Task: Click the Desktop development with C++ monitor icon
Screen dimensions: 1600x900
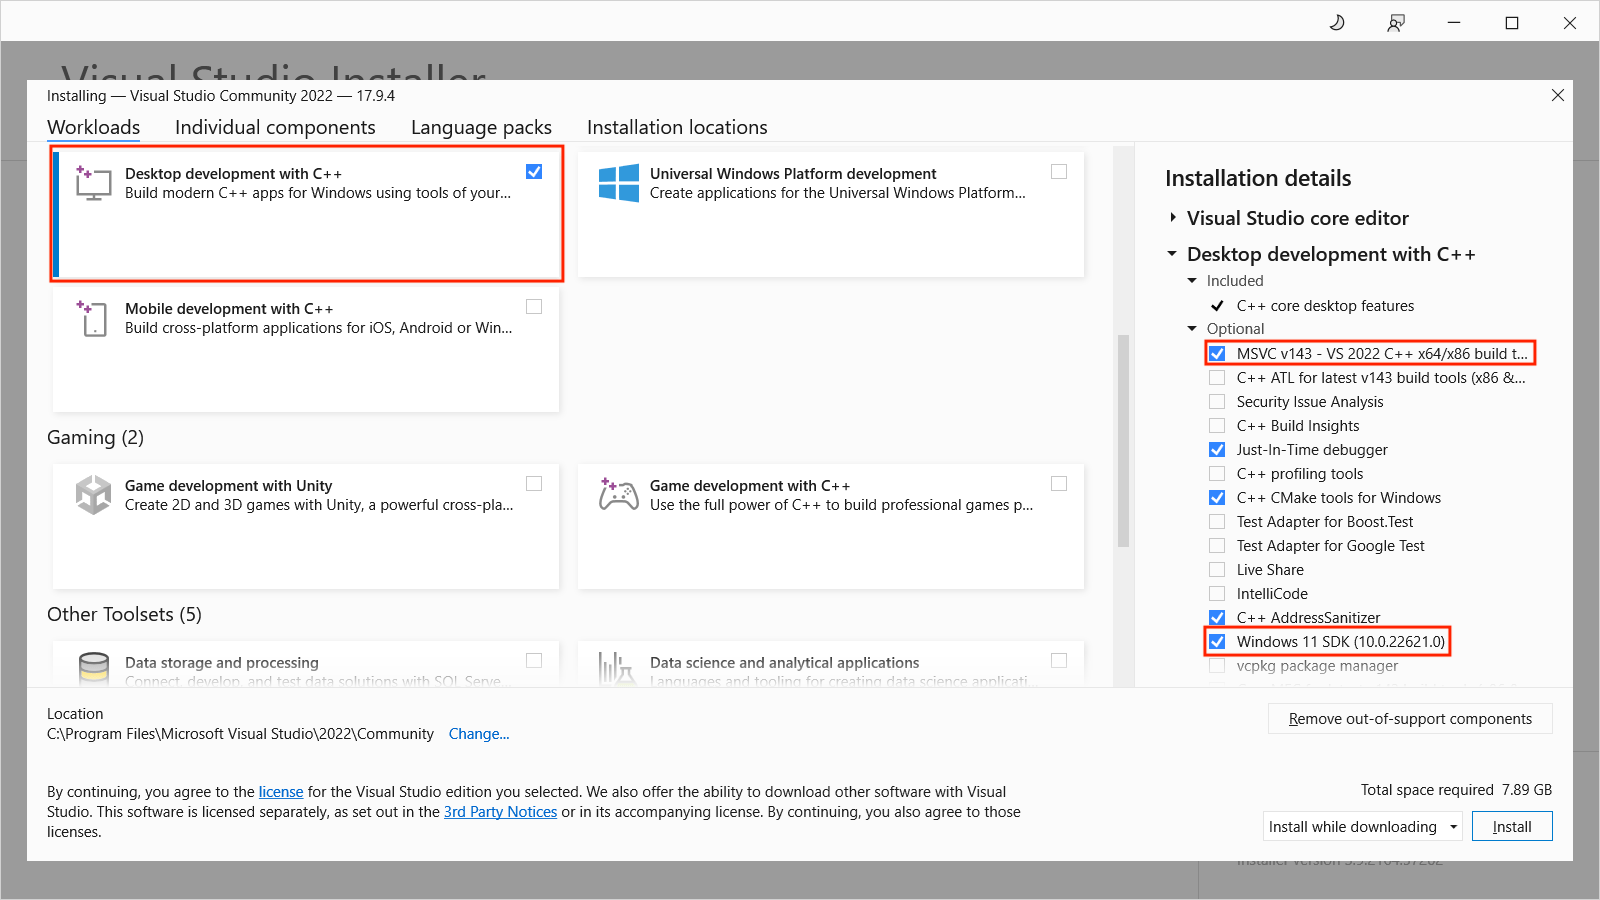Action: tap(93, 183)
